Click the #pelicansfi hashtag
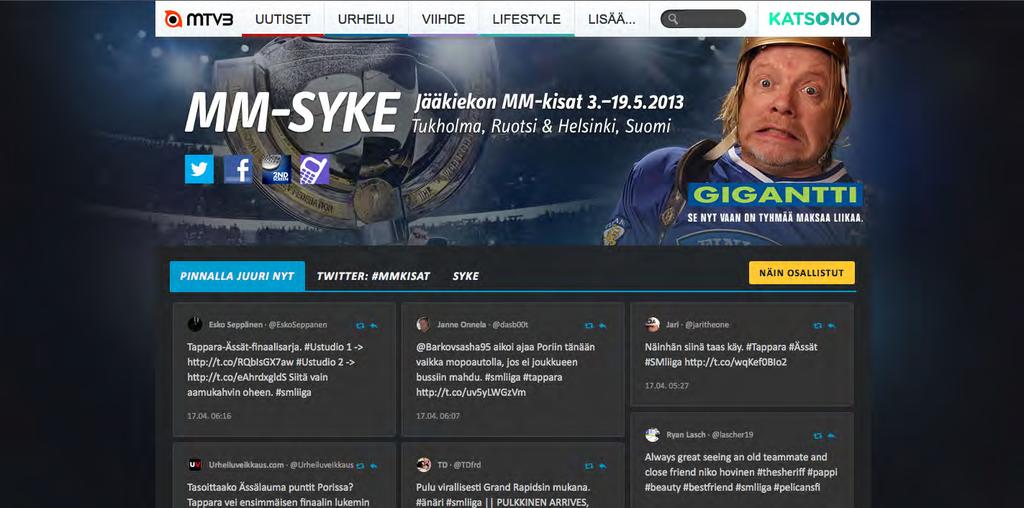Screen dimensions: 1024x508 797,487
